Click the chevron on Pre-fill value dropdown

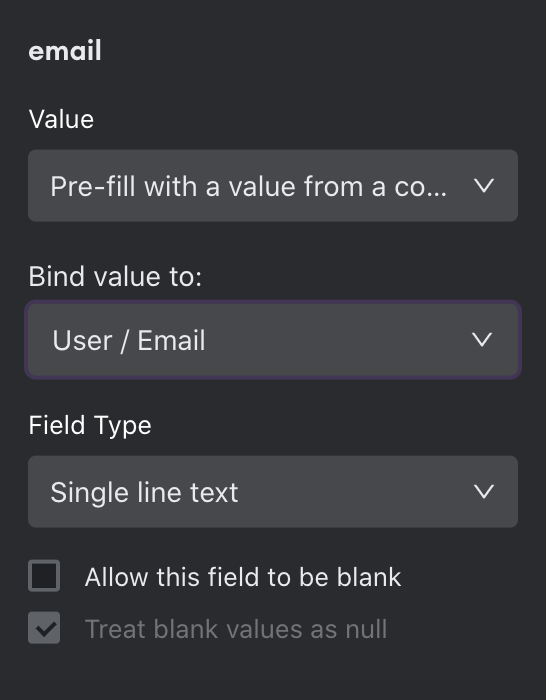pos(483,186)
